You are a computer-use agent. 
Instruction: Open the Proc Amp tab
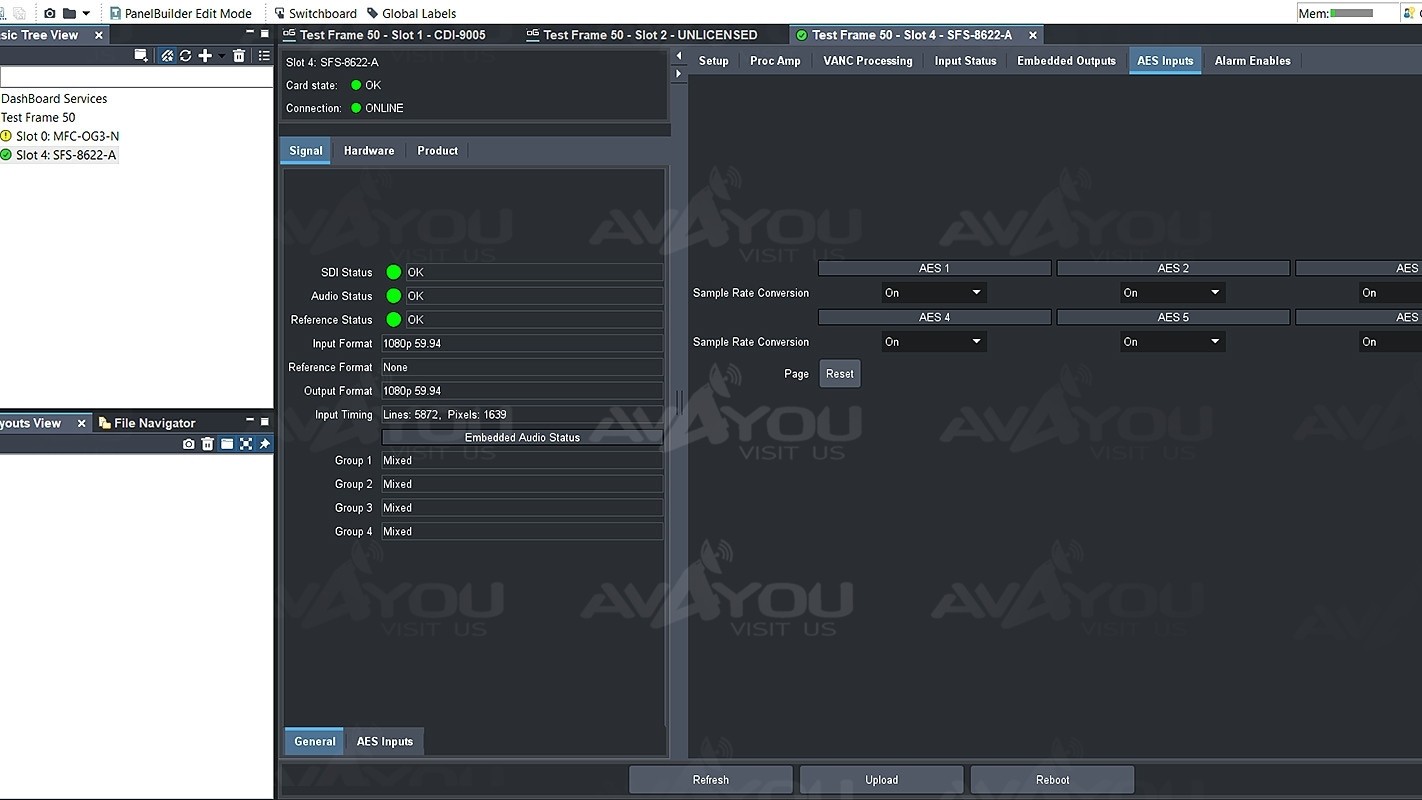coord(775,61)
